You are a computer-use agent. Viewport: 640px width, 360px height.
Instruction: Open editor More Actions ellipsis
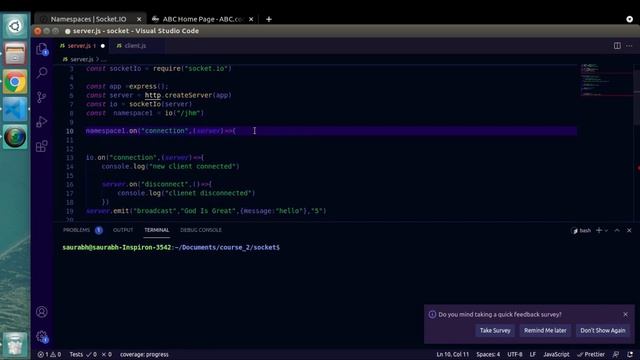[x=629, y=46]
